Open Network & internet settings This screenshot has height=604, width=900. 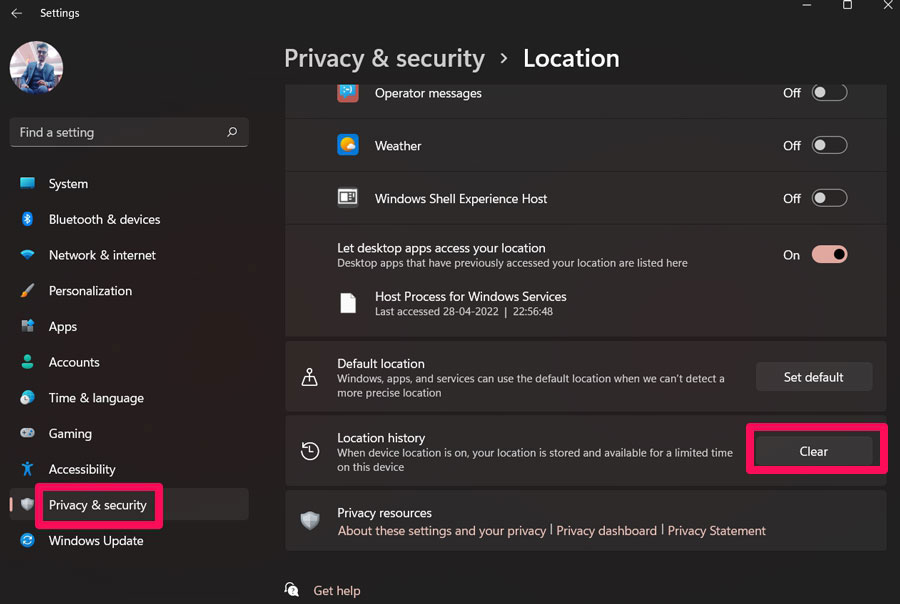click(x=129, y=255)
